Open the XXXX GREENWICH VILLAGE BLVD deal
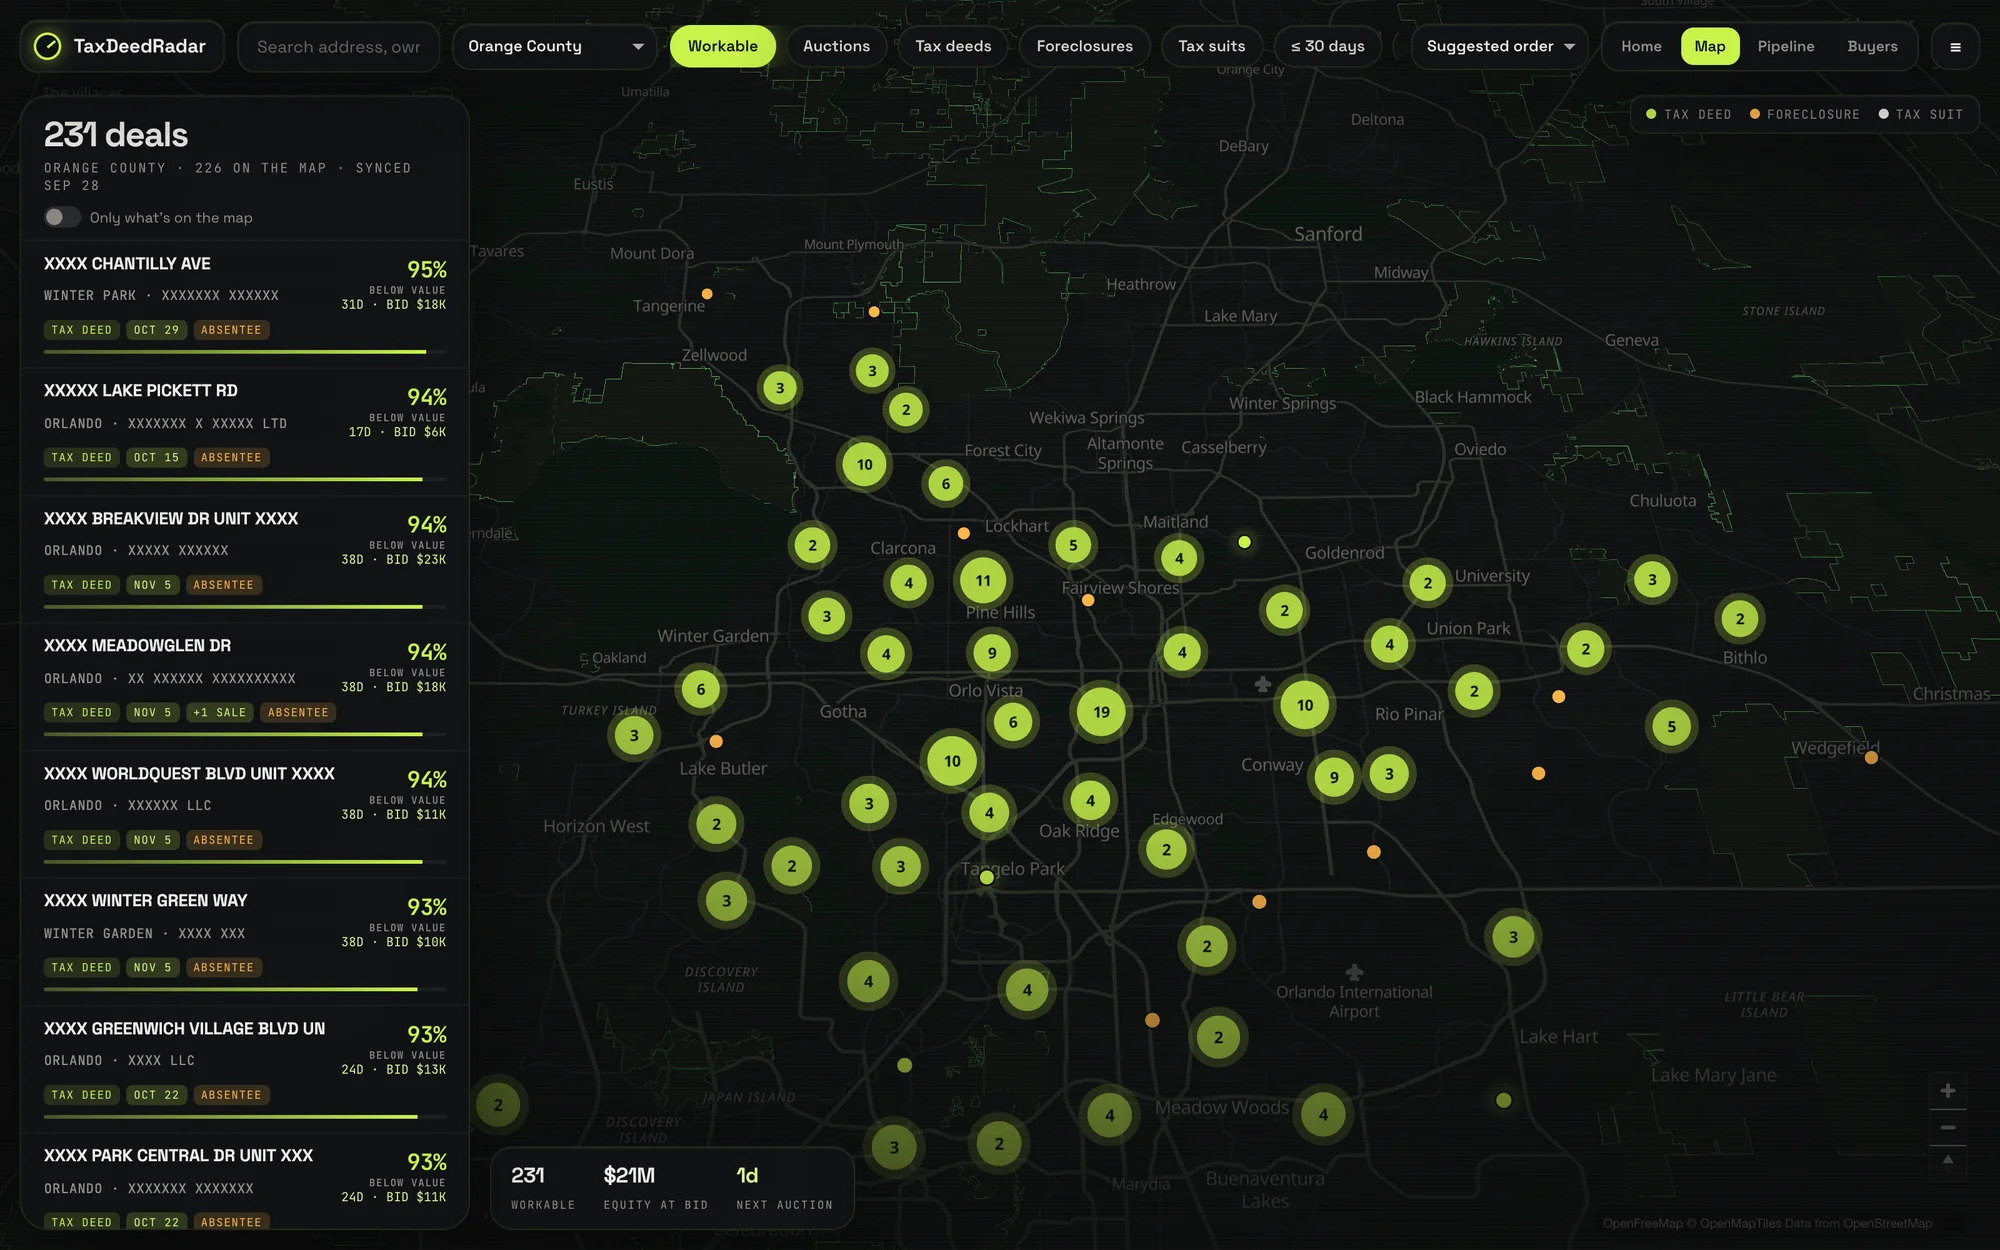Image resolution: width=2000 pixels, height=1250 pixels. [245, 1069]
